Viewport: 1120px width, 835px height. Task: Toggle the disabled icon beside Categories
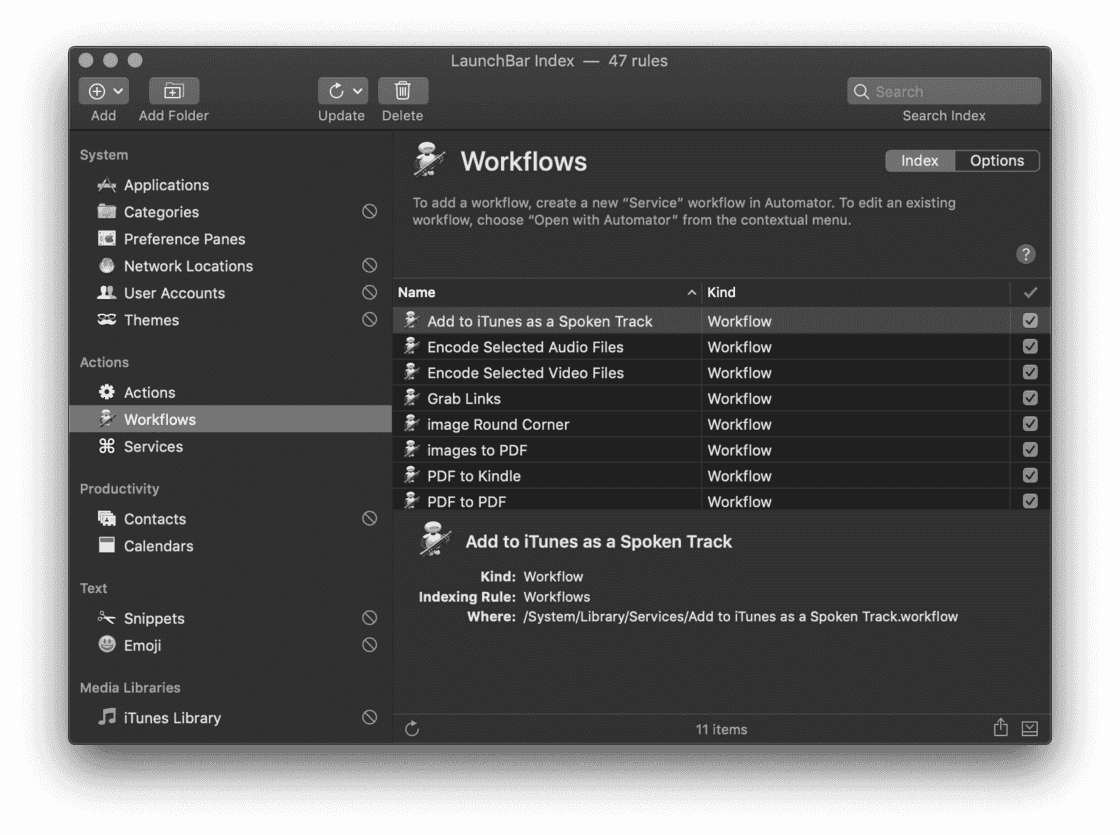369,211
